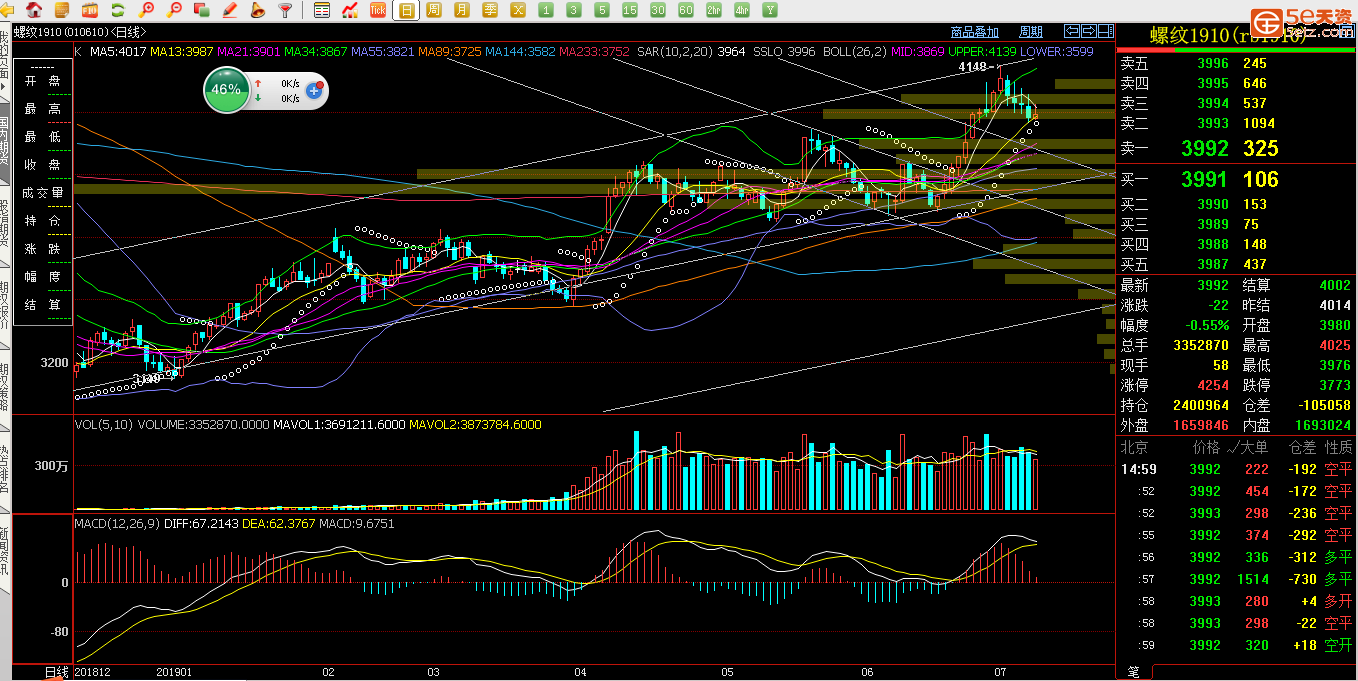Select the X custom period button
Viewport: 1358px width, 681px height.
518,10
